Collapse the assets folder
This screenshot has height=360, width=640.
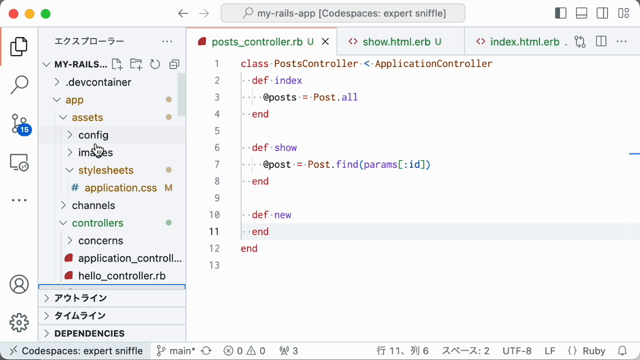(x=112, y=117)
